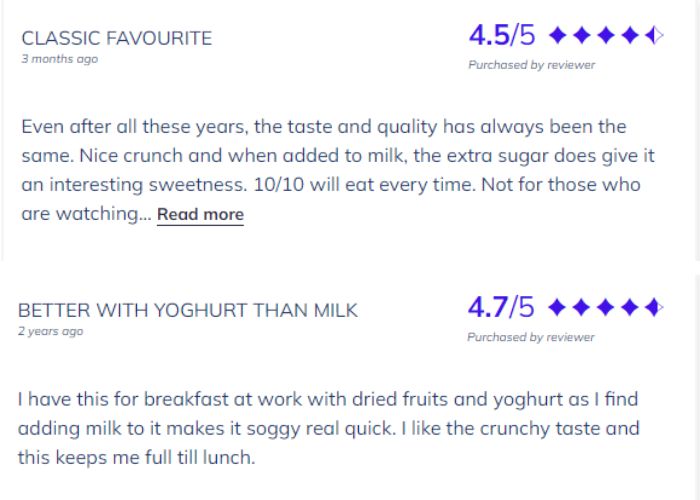700x500 pixels.
Task: Click the third star of the 4.7 rating
Action: click(606, 307)
